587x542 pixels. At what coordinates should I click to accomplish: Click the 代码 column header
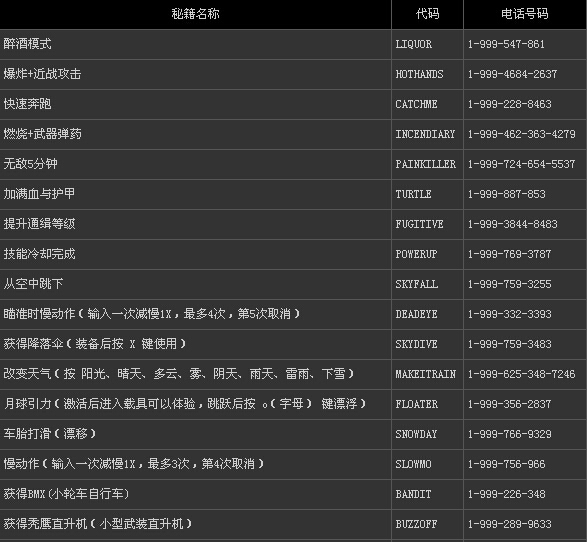point(427,14)
